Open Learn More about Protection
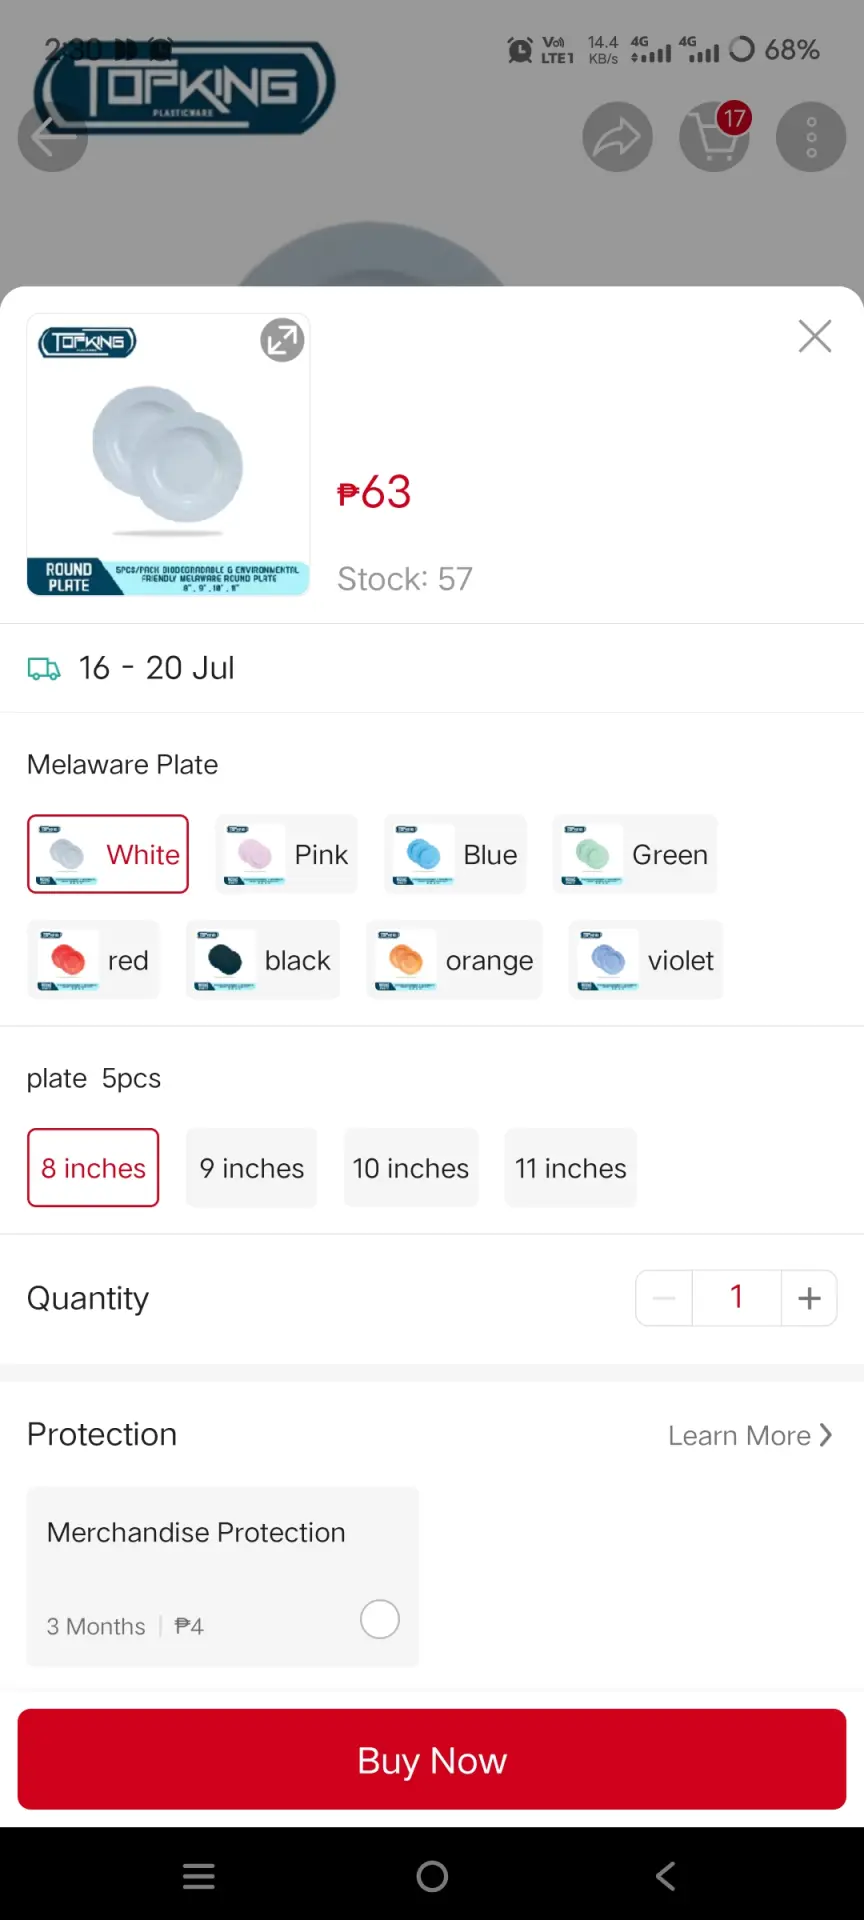This screenshot has height=1920, width=864. pyautogui.click(x=750, y=1435)
